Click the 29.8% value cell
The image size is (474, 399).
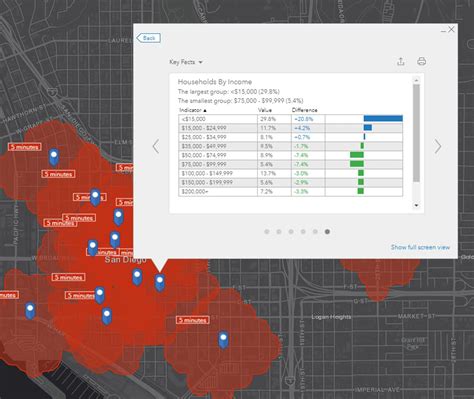click(x=274, y=119)
